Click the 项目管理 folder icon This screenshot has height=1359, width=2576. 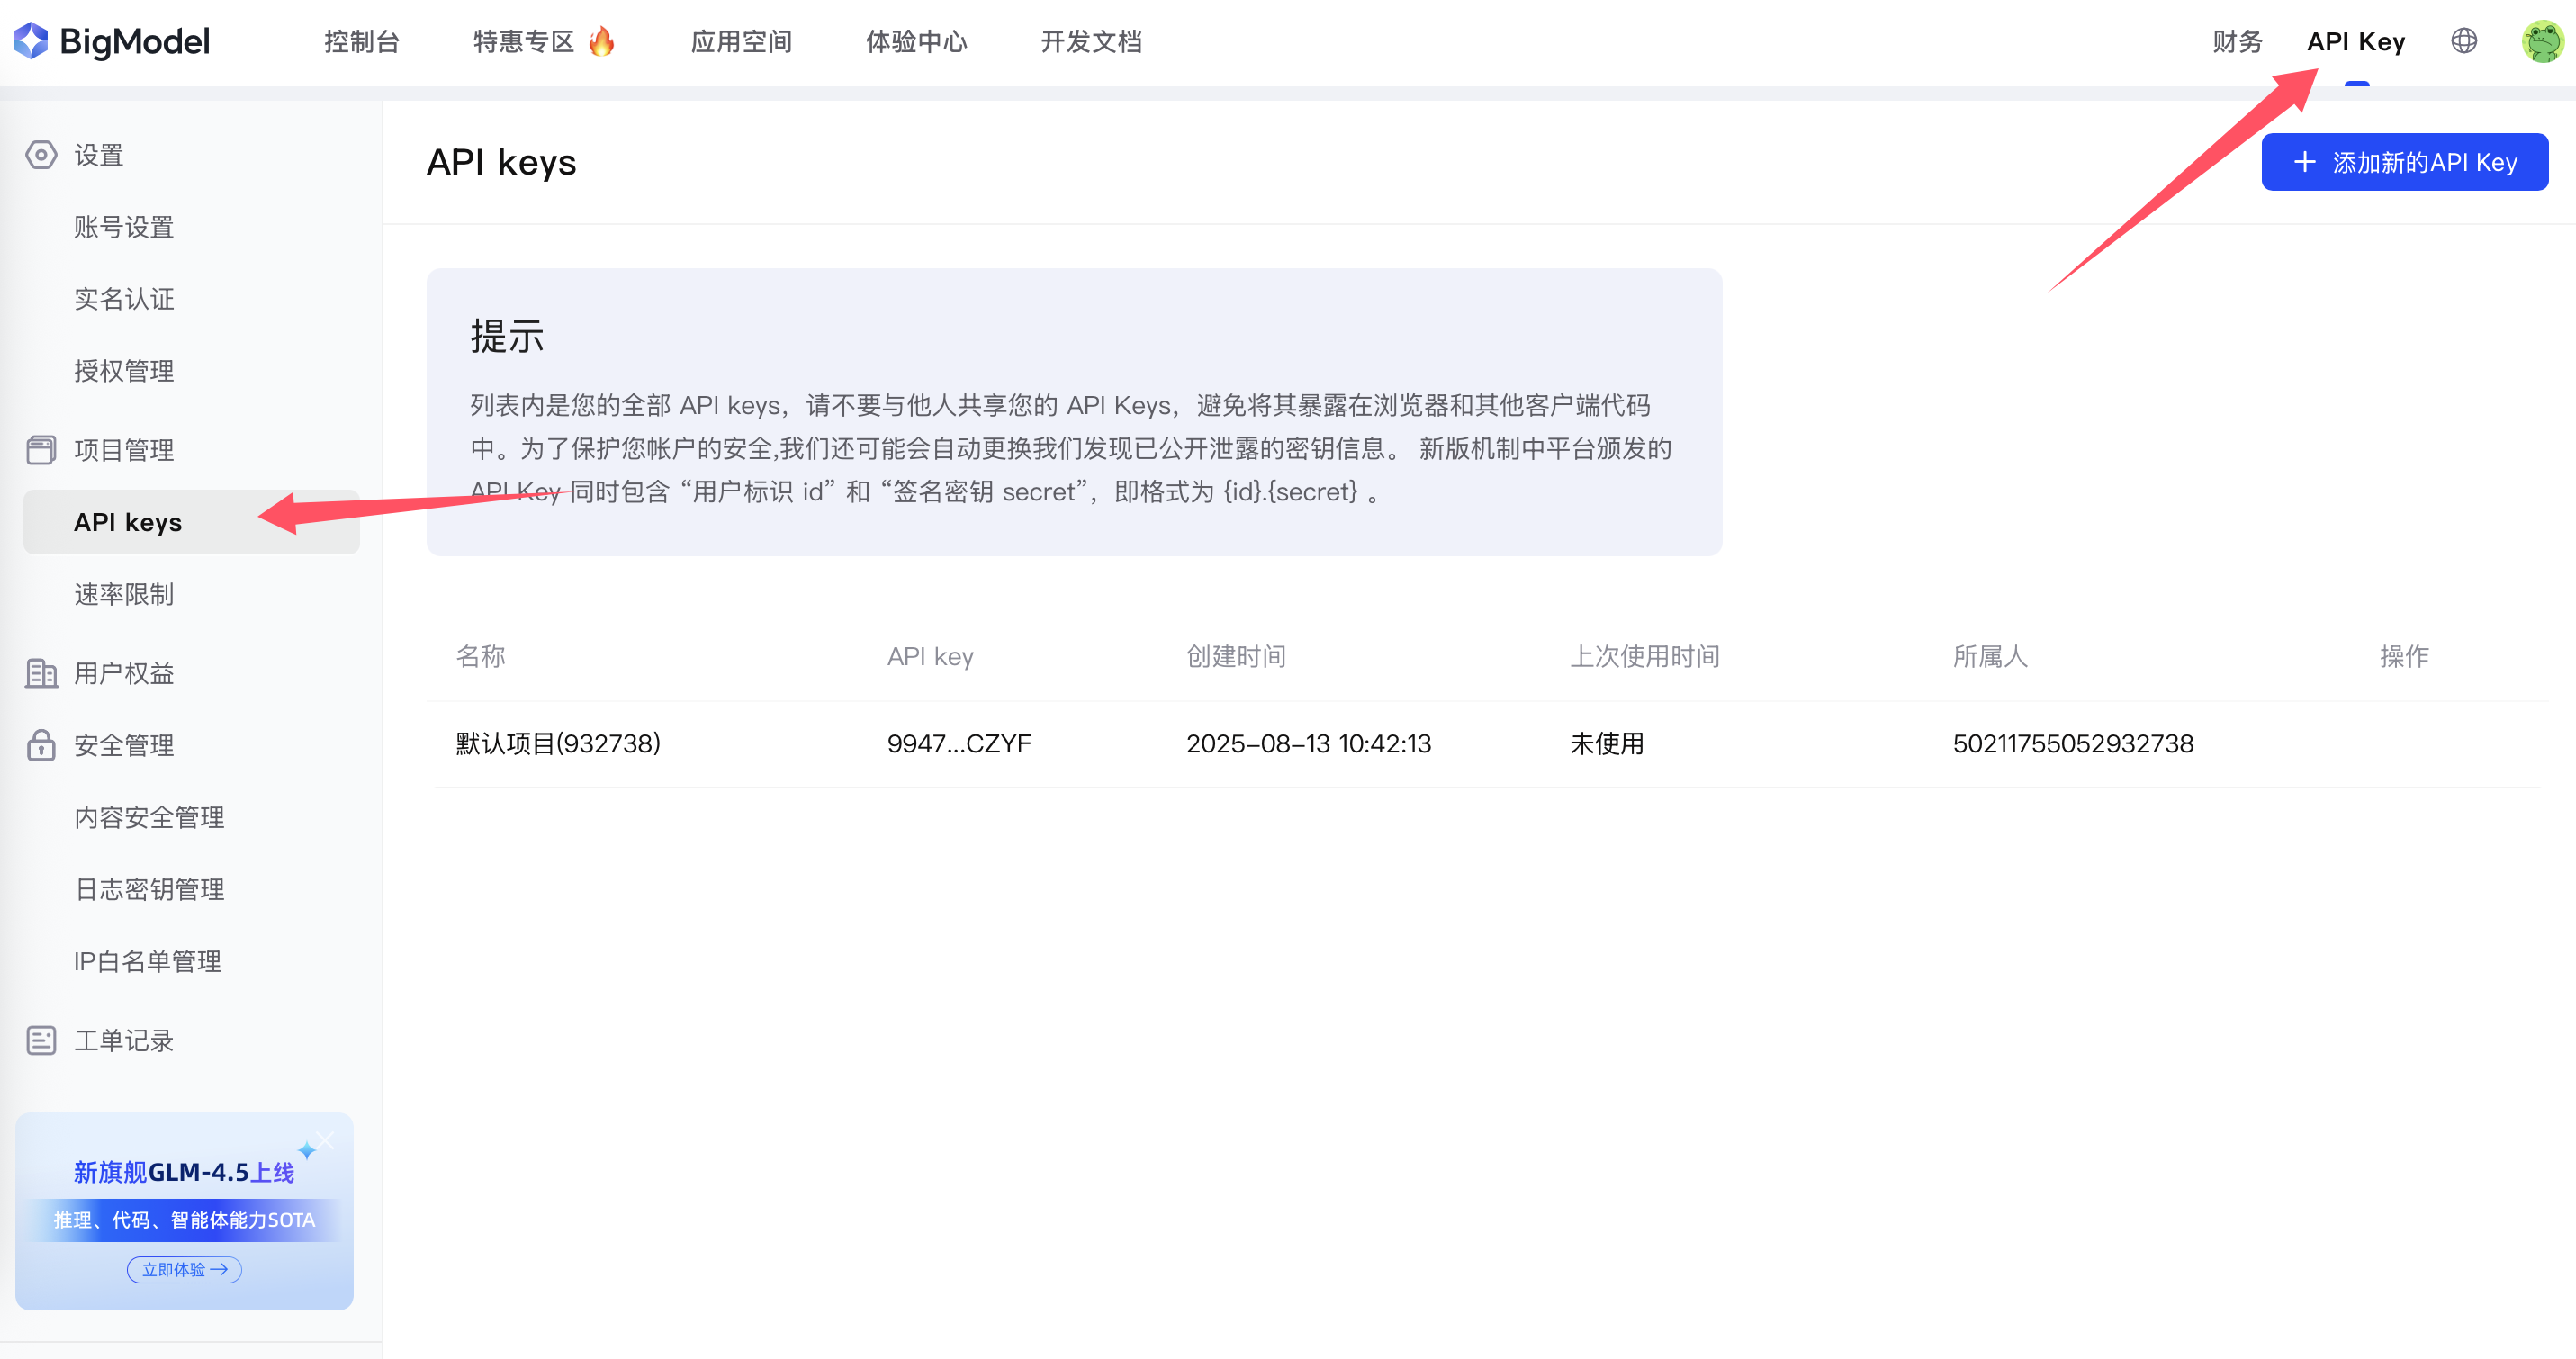pos(41,450)
